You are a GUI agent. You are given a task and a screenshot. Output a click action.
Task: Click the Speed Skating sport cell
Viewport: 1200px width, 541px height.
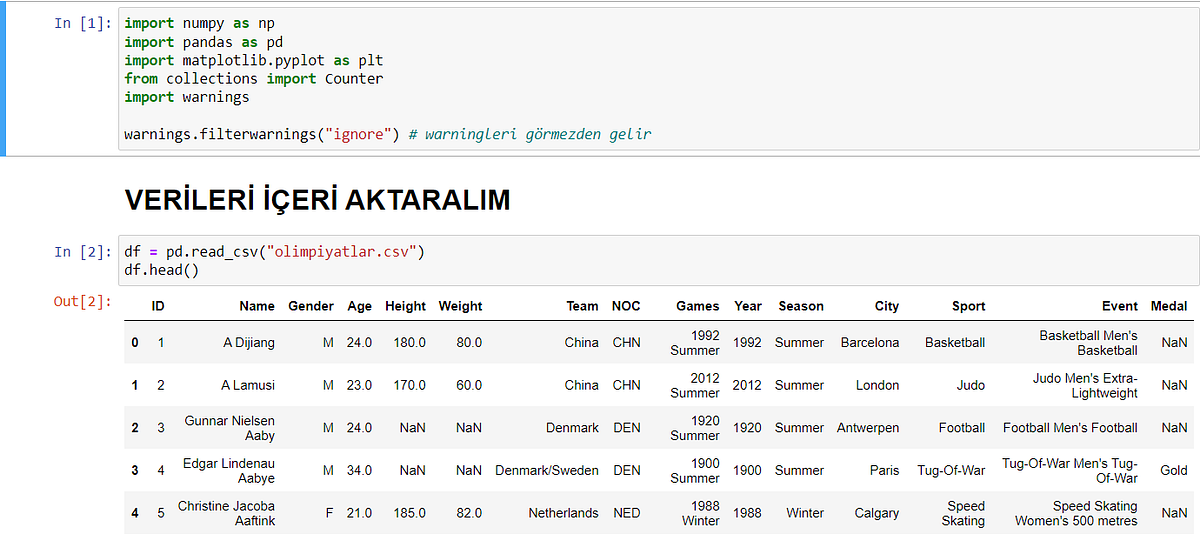[964, 513]
